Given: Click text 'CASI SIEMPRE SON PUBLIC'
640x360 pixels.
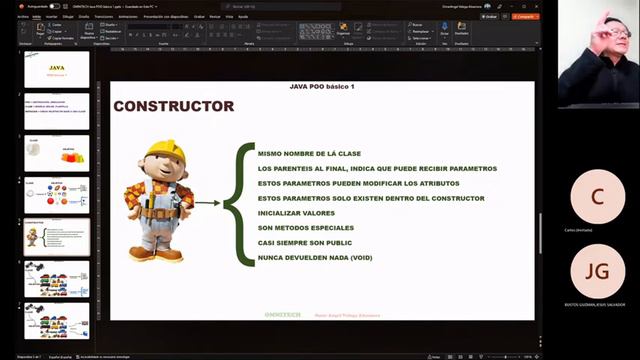Looking at the screenshot, I should tap(305, 243).
